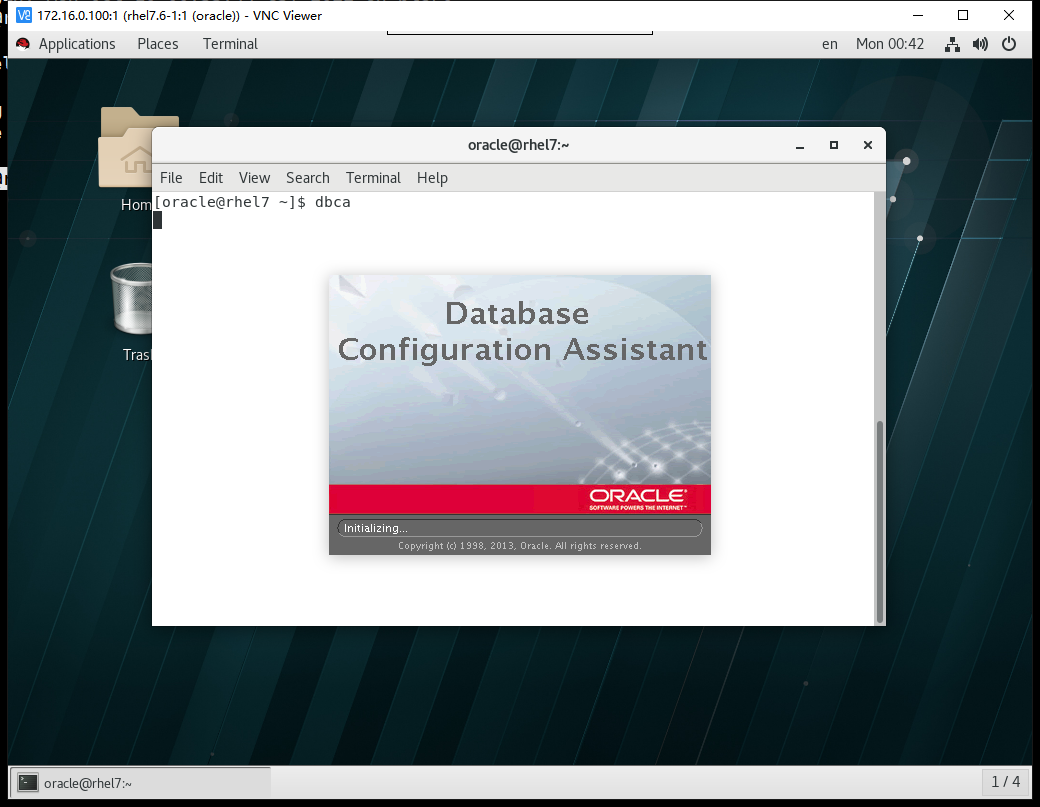Click the Red Hat logo icon

tap(23, 44)
